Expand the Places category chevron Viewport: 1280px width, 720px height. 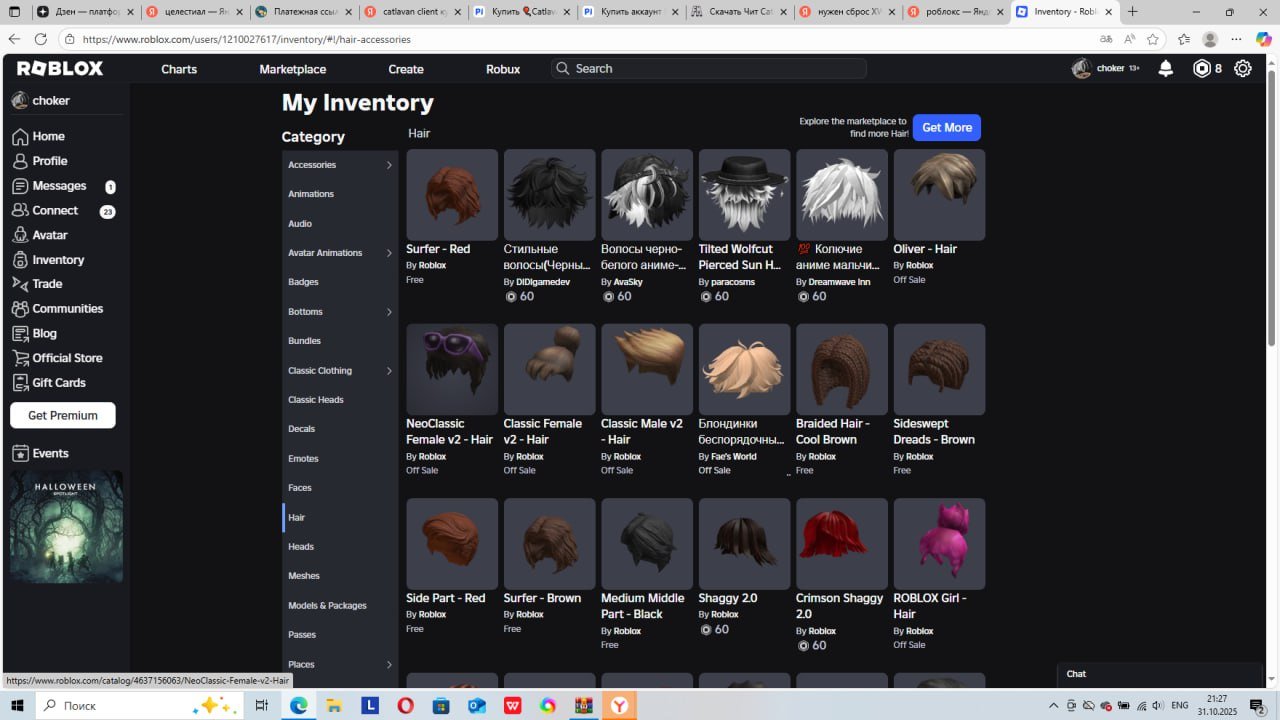tap(389, 665)
